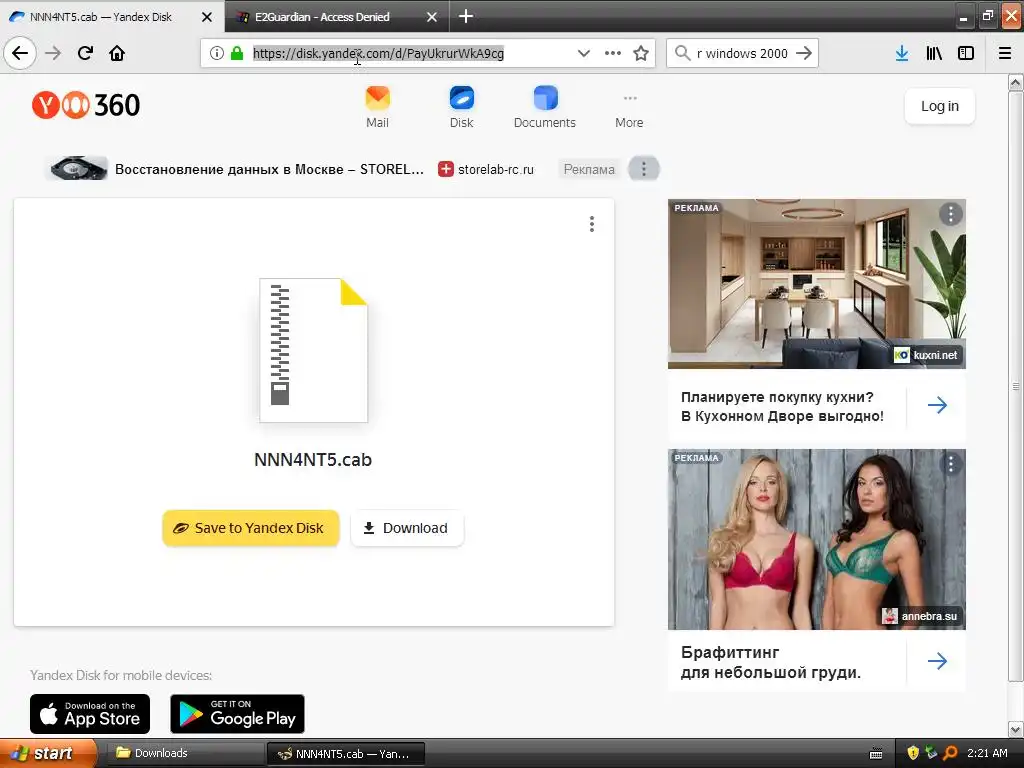The width and height of the screenshot is (1024, 768).
Task: Click the 2:21 AM system clock
Action: [x=987, y=753]
